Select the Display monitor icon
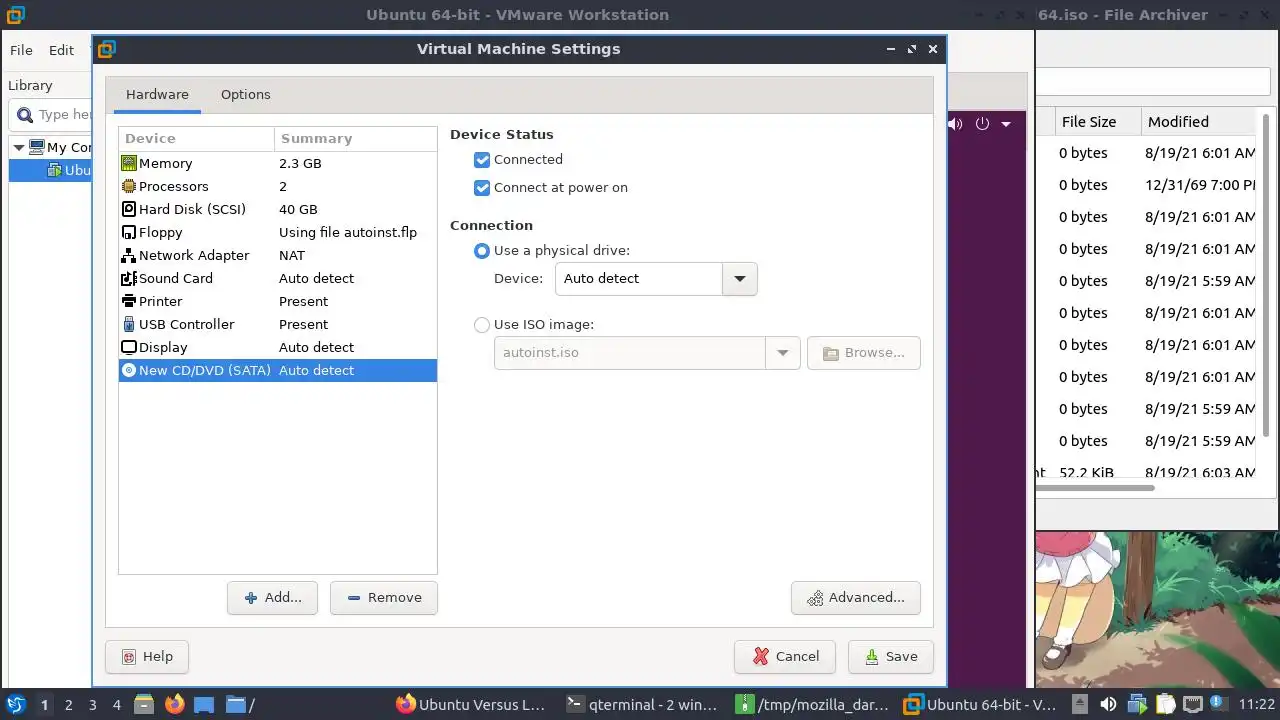1280x720 pixels. click(128, 347)
